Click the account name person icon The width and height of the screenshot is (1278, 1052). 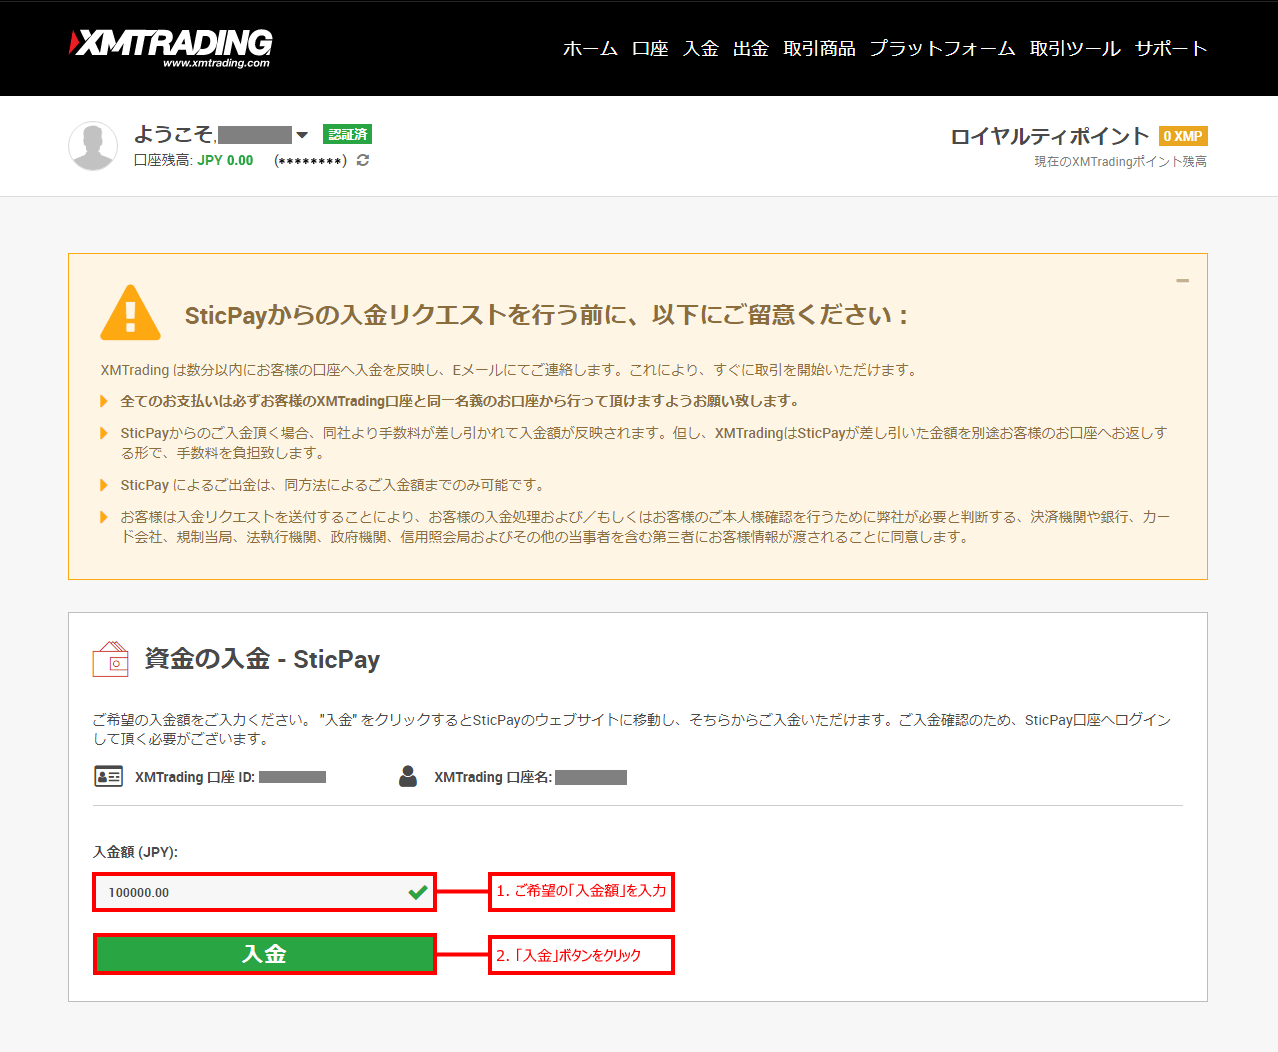pos(408,777)
